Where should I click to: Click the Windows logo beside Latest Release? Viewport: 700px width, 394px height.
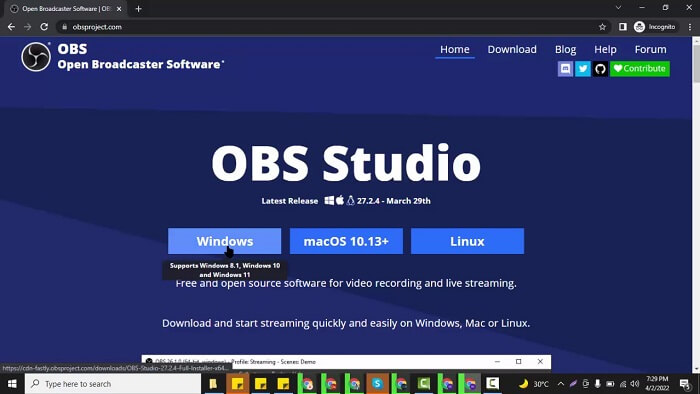(x=329, y=200)
